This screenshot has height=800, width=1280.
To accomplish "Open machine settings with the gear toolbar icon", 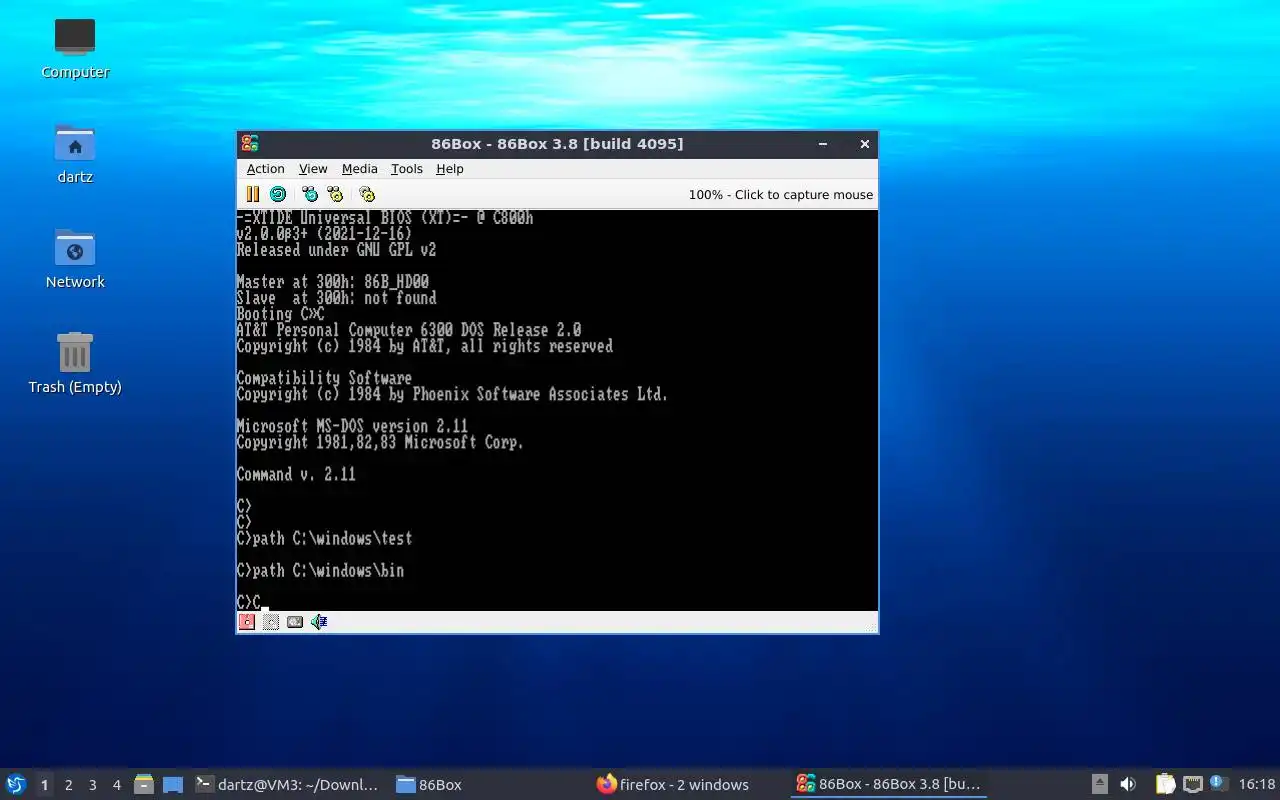I will pyautogui.click(x=367, y=194).
